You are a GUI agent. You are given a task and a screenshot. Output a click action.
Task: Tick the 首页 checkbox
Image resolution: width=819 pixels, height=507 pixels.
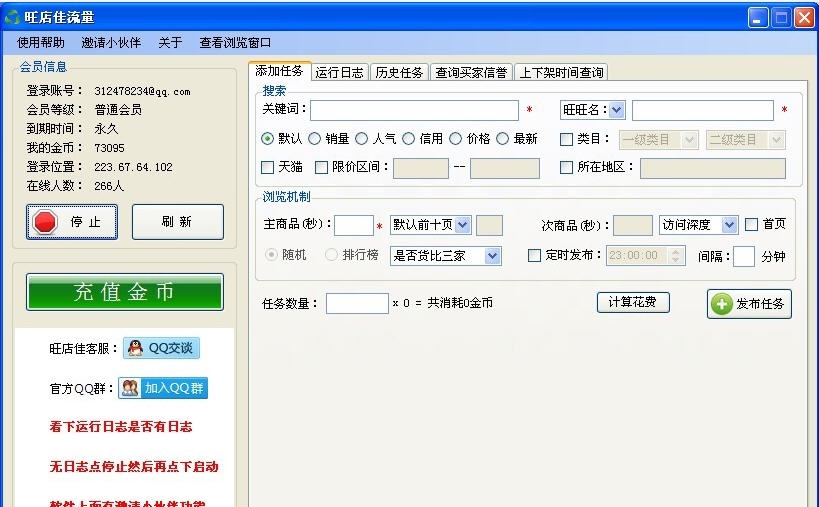(x=751, y=225)
